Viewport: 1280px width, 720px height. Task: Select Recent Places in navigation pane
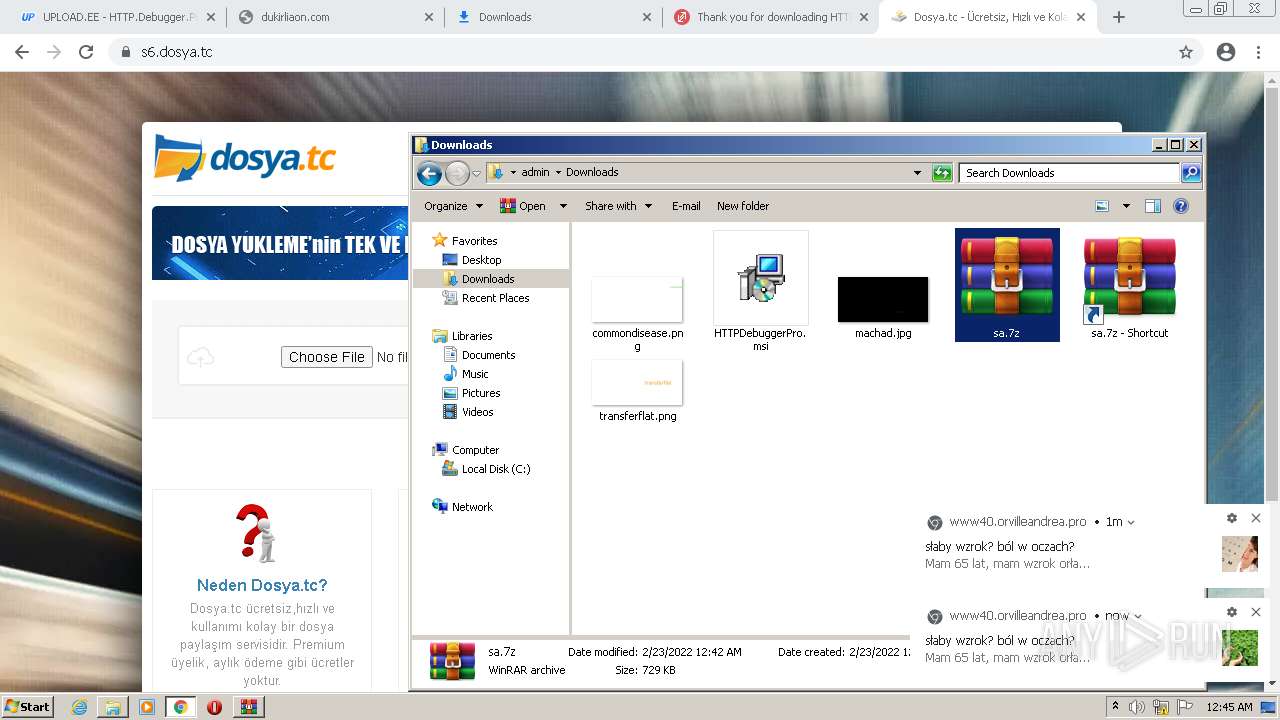coord(495,298)
